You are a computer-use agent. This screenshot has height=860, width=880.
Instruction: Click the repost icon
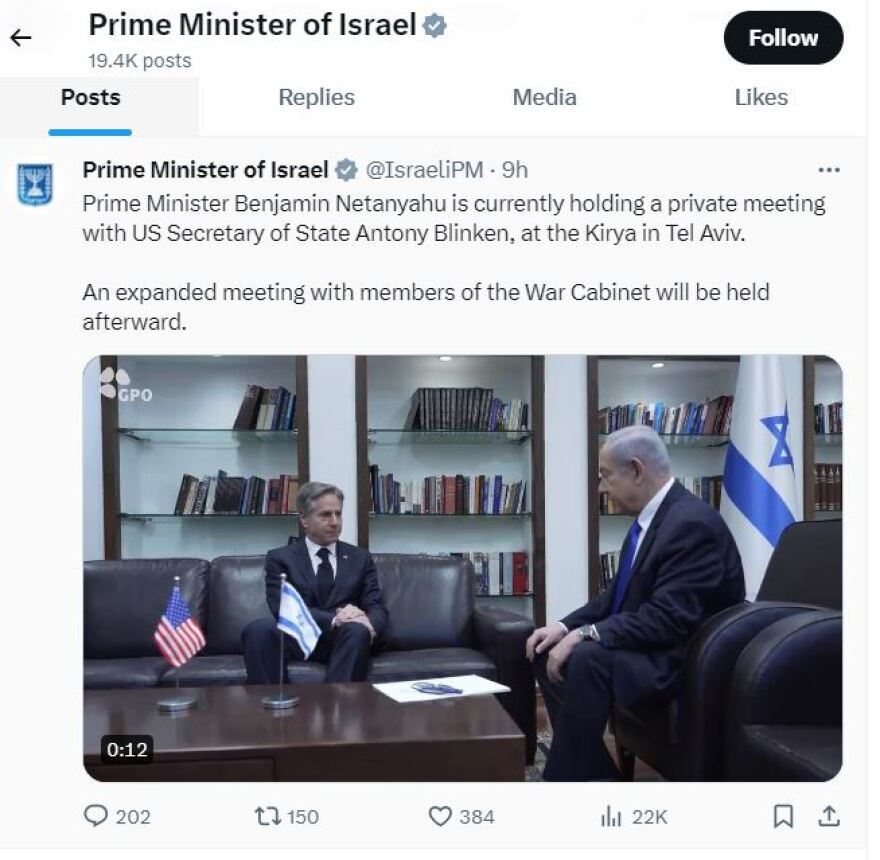267,817
